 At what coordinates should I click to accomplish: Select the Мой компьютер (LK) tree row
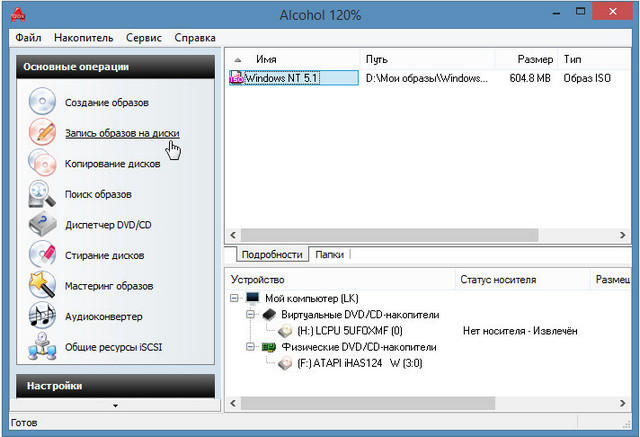coord(312,298)
